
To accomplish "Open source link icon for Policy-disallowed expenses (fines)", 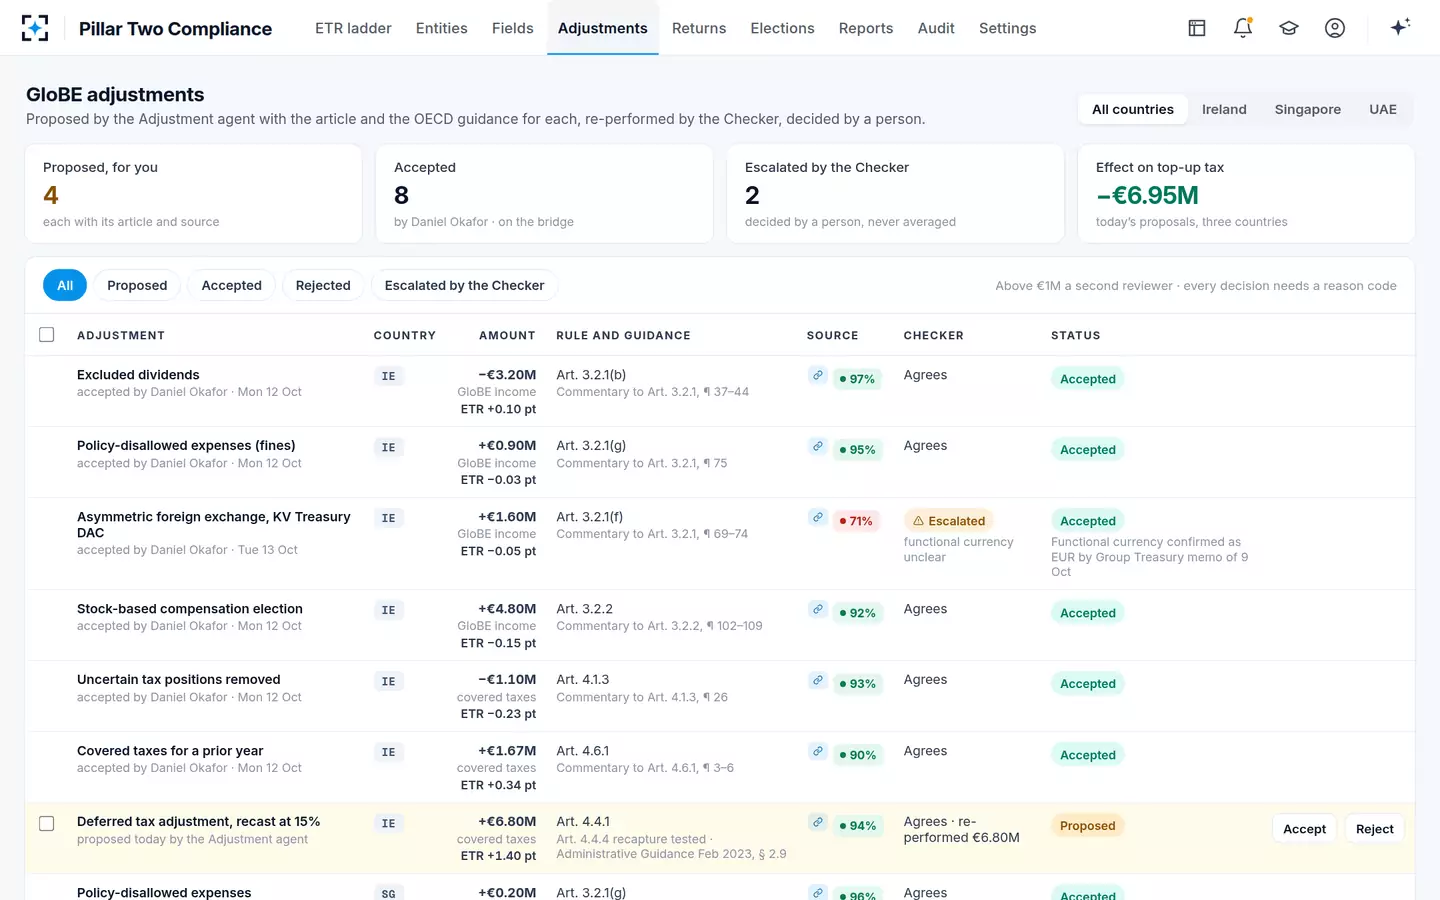I will 818,447.
